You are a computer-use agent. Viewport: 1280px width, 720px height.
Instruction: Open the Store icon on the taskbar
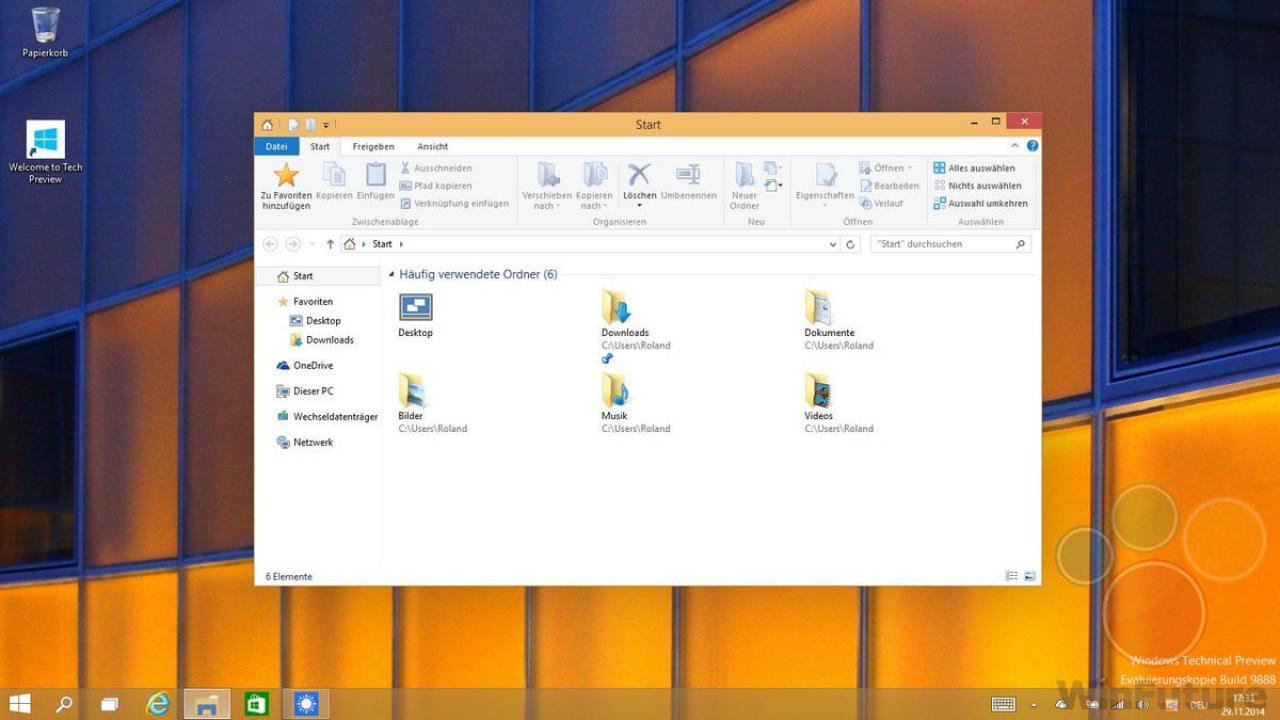click(257, 704)
